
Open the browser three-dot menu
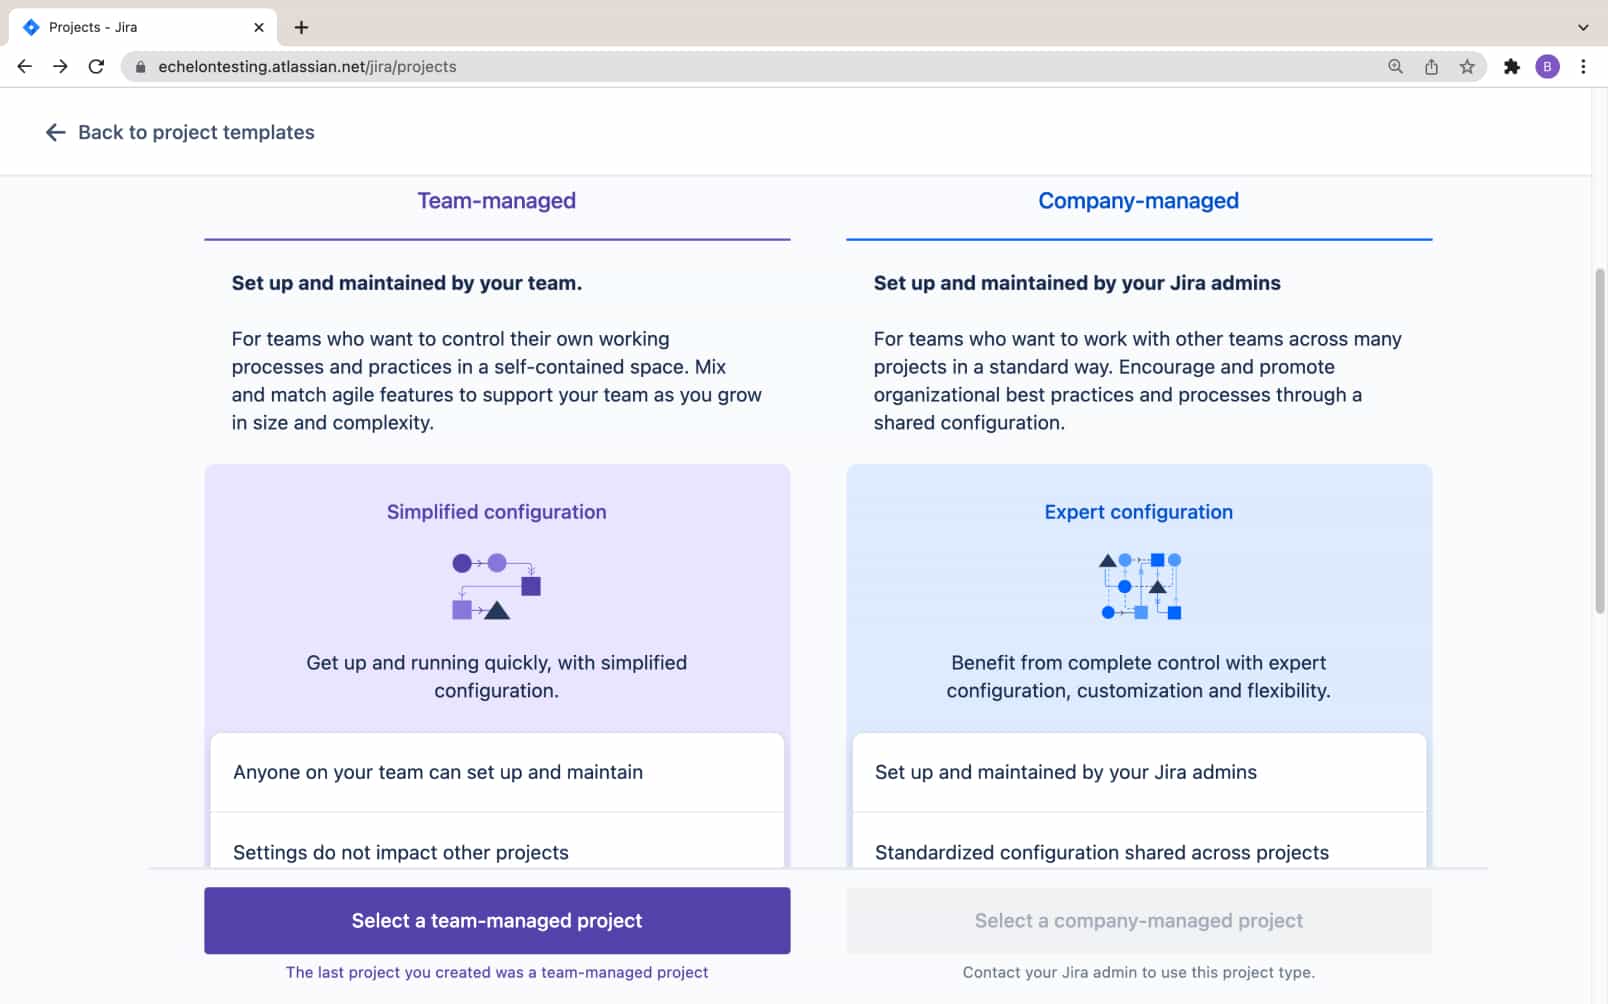point(1583,66)
